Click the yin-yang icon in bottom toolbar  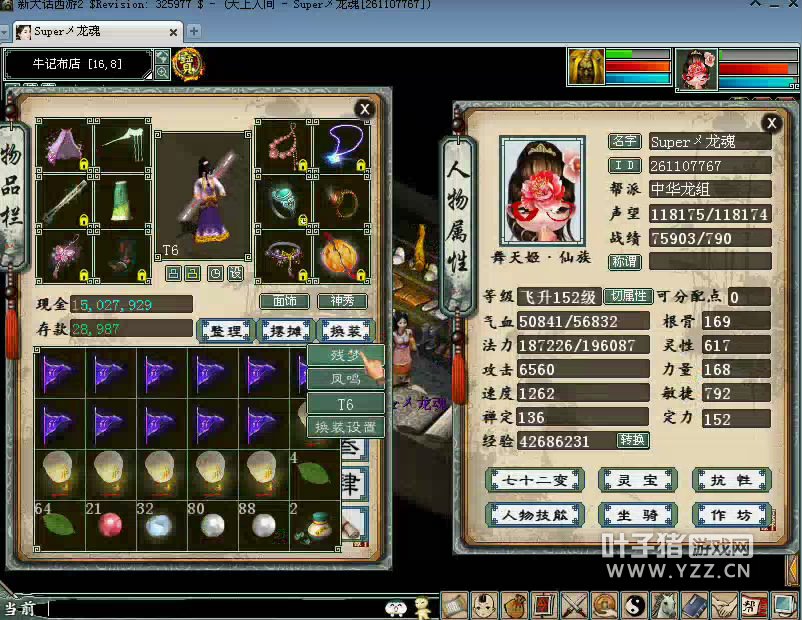[x=634, y=605]
